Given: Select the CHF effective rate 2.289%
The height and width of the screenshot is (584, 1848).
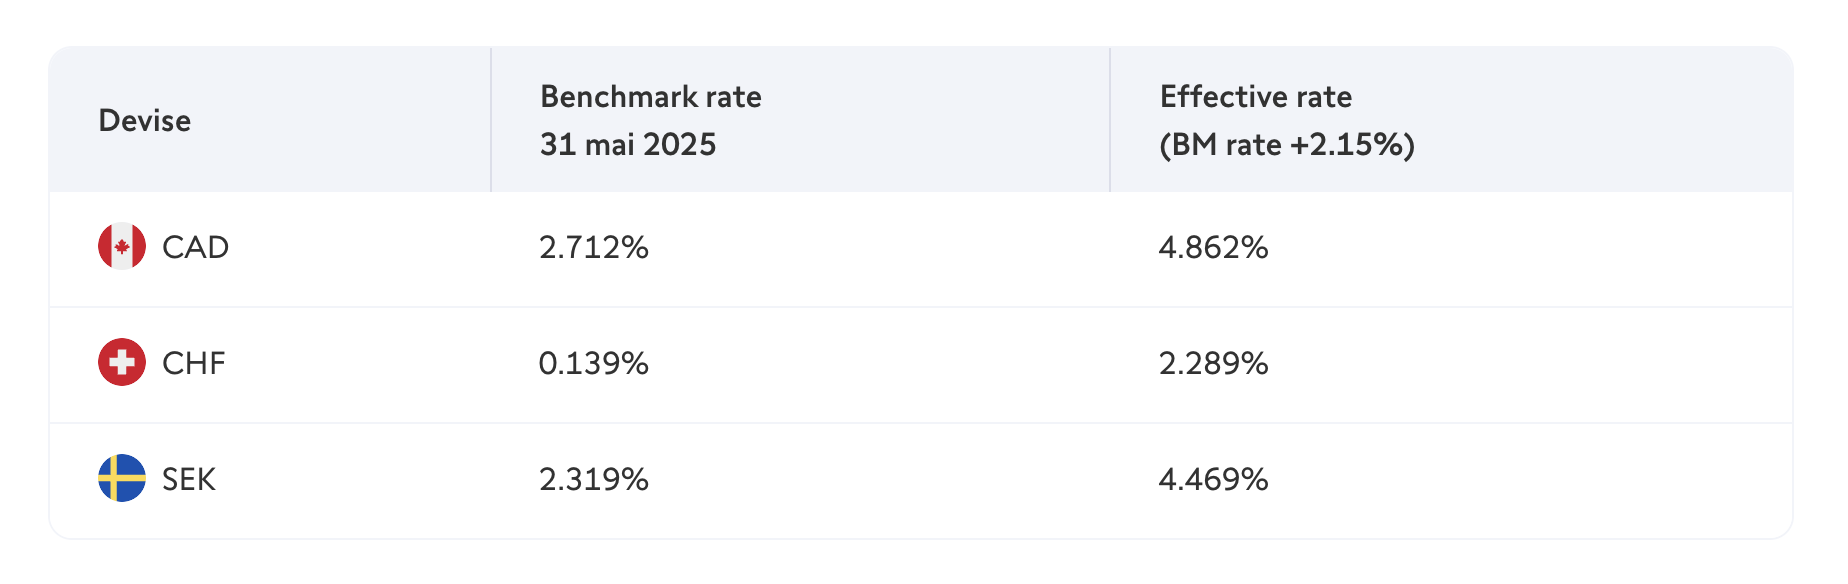Looking at the screenshot, I should pos(1214,363).
